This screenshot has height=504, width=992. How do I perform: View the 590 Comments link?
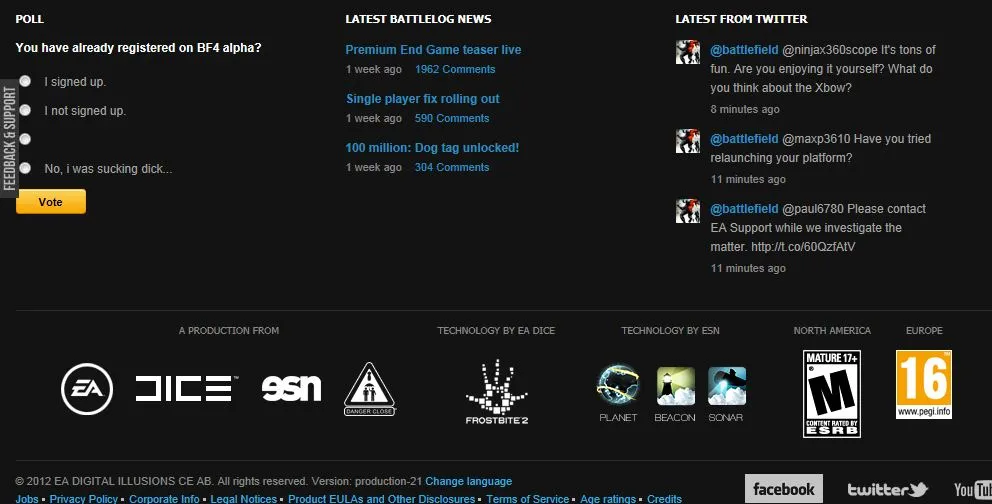coord(452,118)
